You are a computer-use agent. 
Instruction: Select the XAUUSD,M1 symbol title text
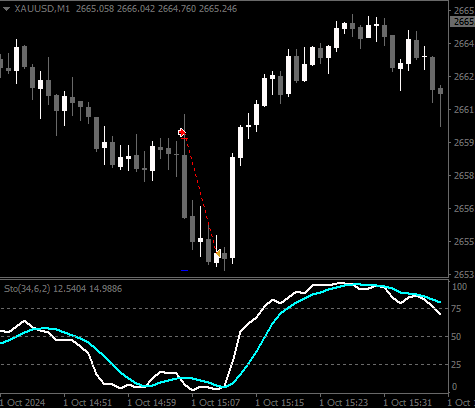point(42,9)
